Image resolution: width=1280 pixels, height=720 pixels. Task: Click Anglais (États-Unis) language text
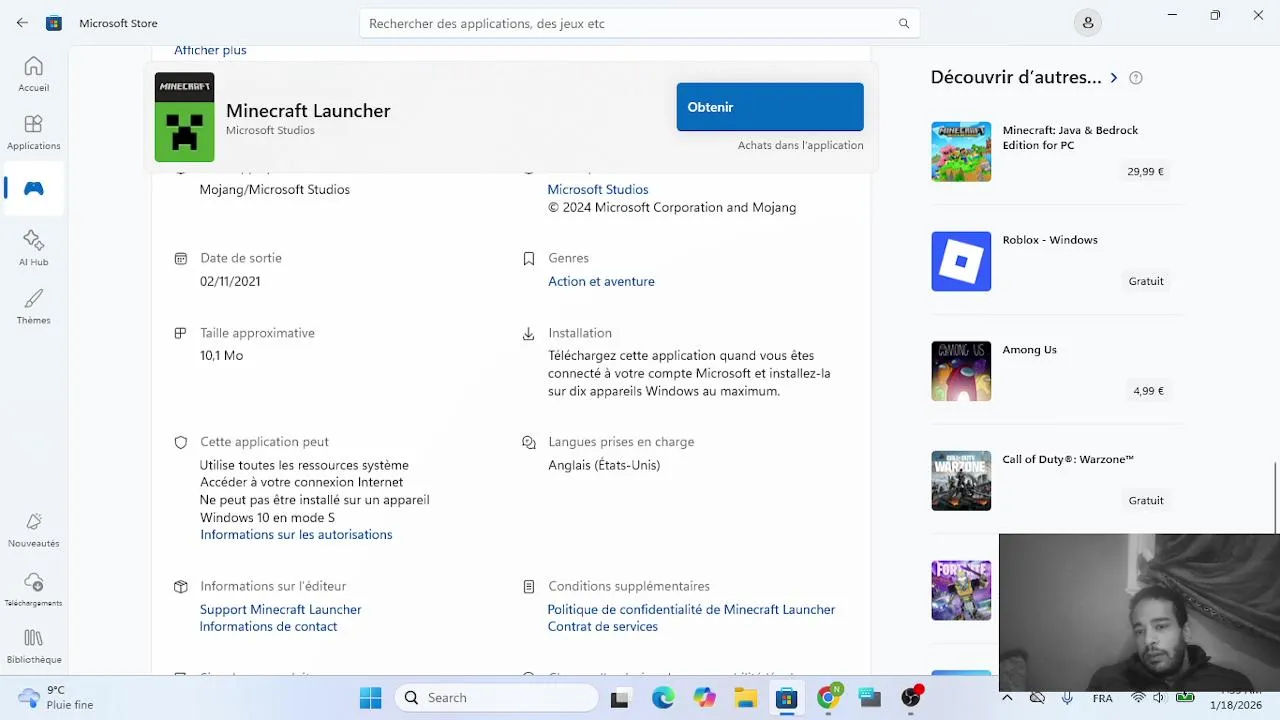pos(604,465)
